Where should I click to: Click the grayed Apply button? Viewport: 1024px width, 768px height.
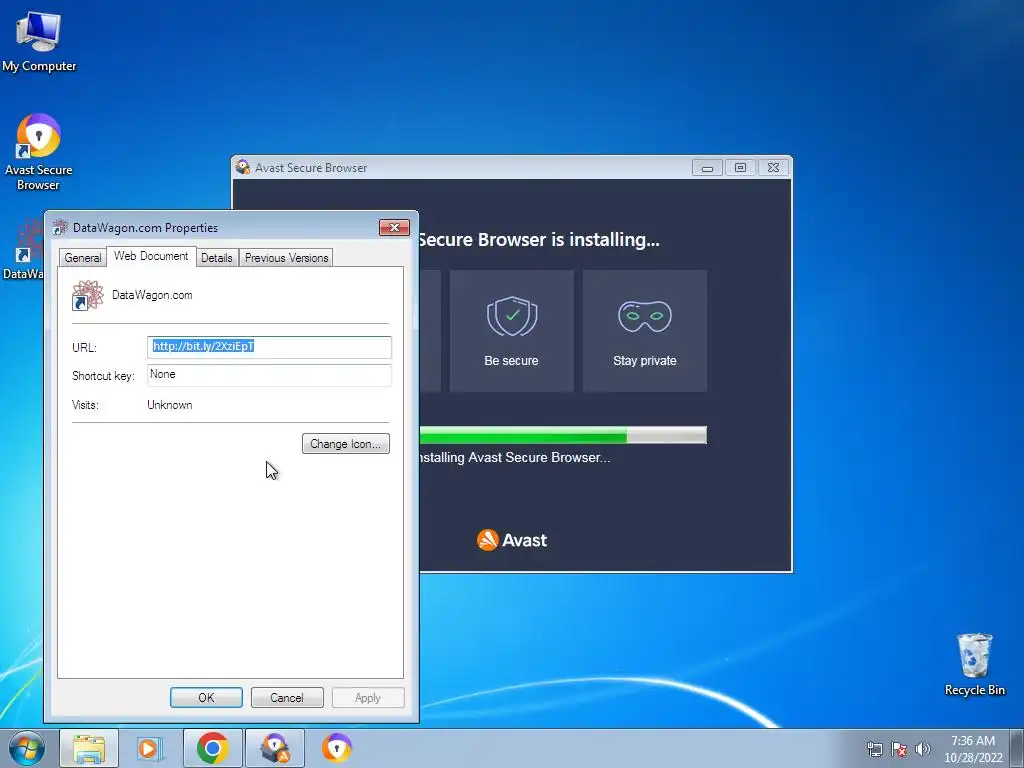(368, 697)
